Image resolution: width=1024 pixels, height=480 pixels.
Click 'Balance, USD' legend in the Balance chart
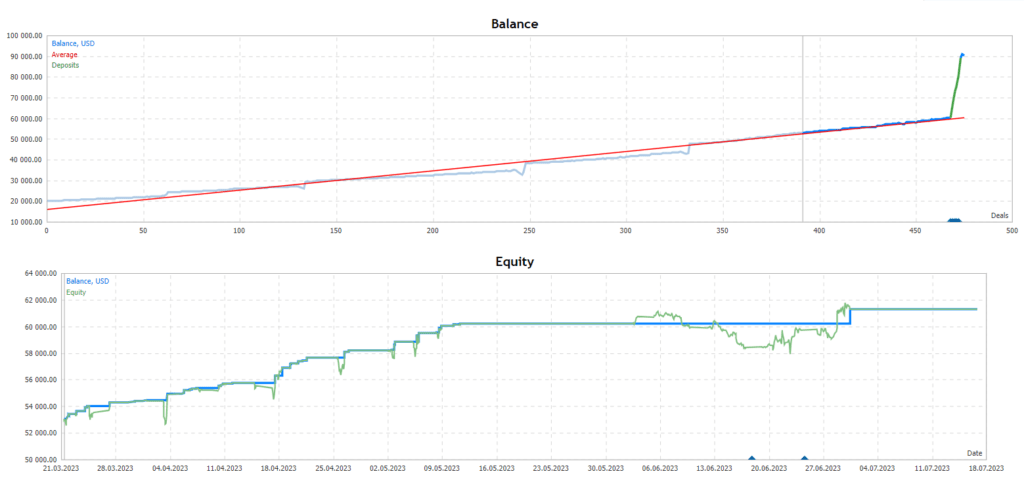(73, 43)
